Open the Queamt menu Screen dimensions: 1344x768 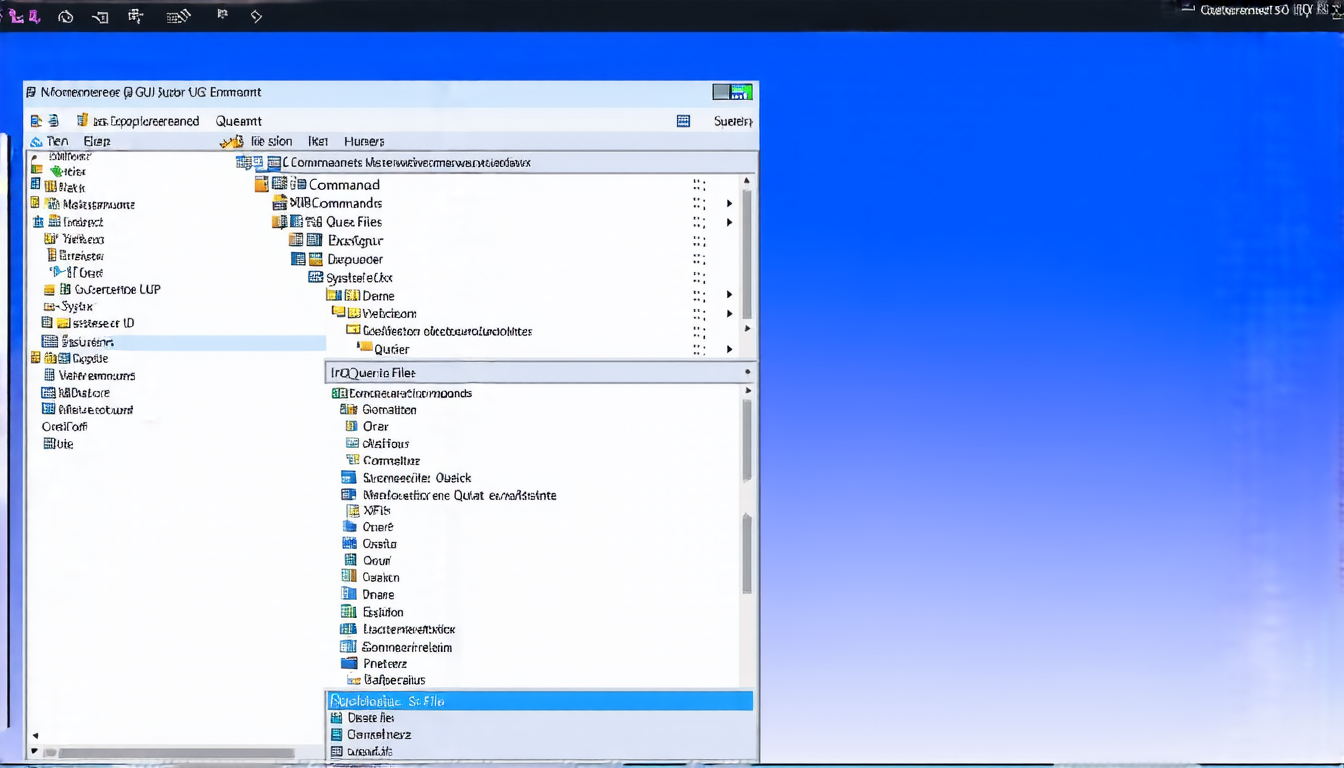238,121
